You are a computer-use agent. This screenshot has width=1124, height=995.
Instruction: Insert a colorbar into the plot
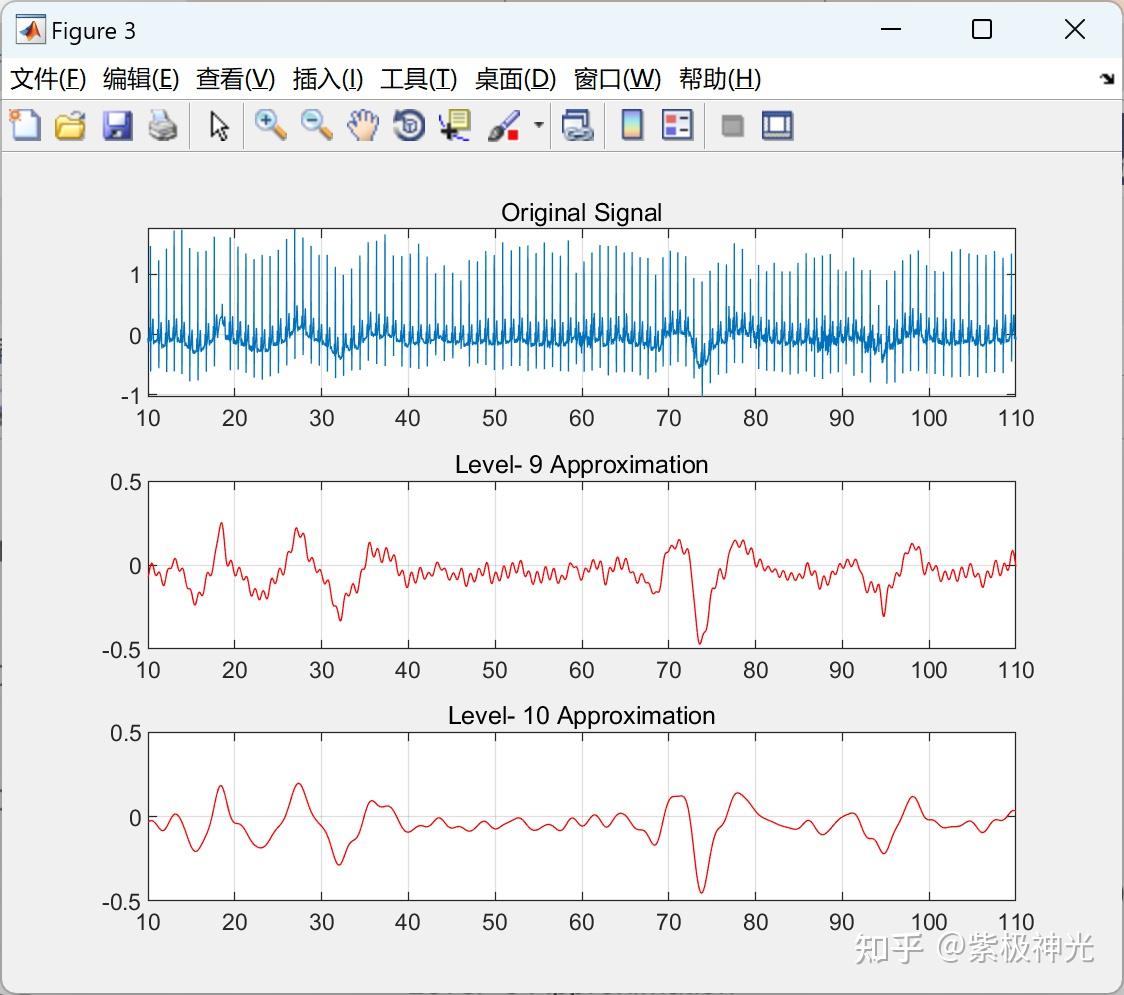[632, 125]
